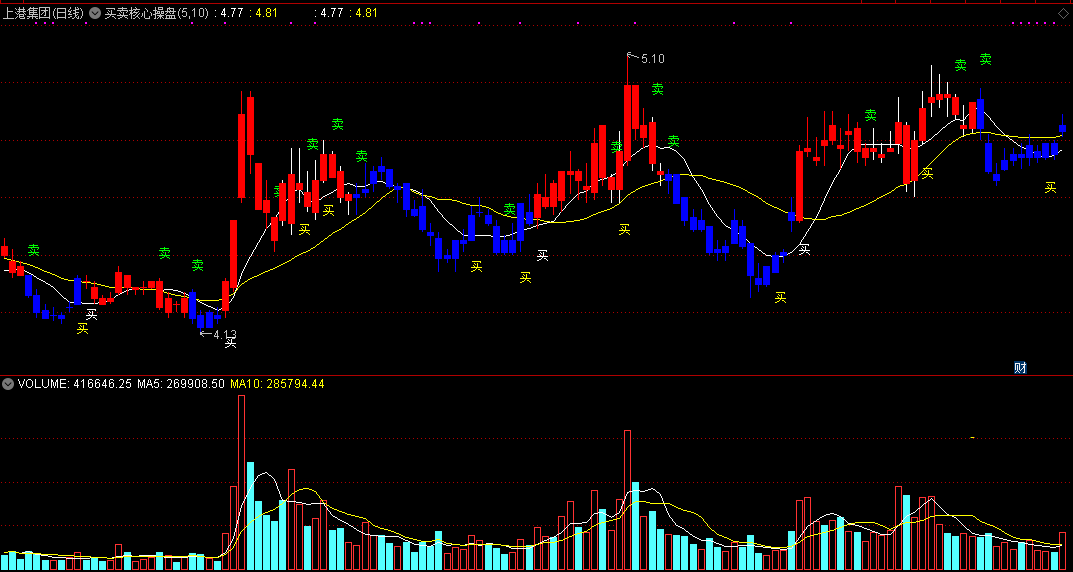Open the dropdown arrow beside VOLUME

[8, 384]
